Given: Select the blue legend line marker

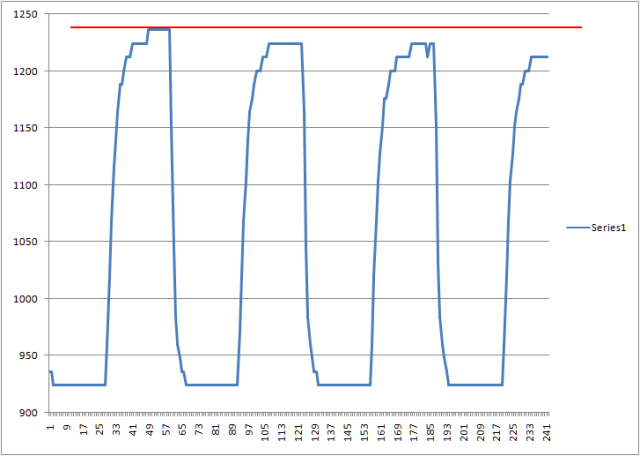Looking at the screenshot, I should [576, 228].
